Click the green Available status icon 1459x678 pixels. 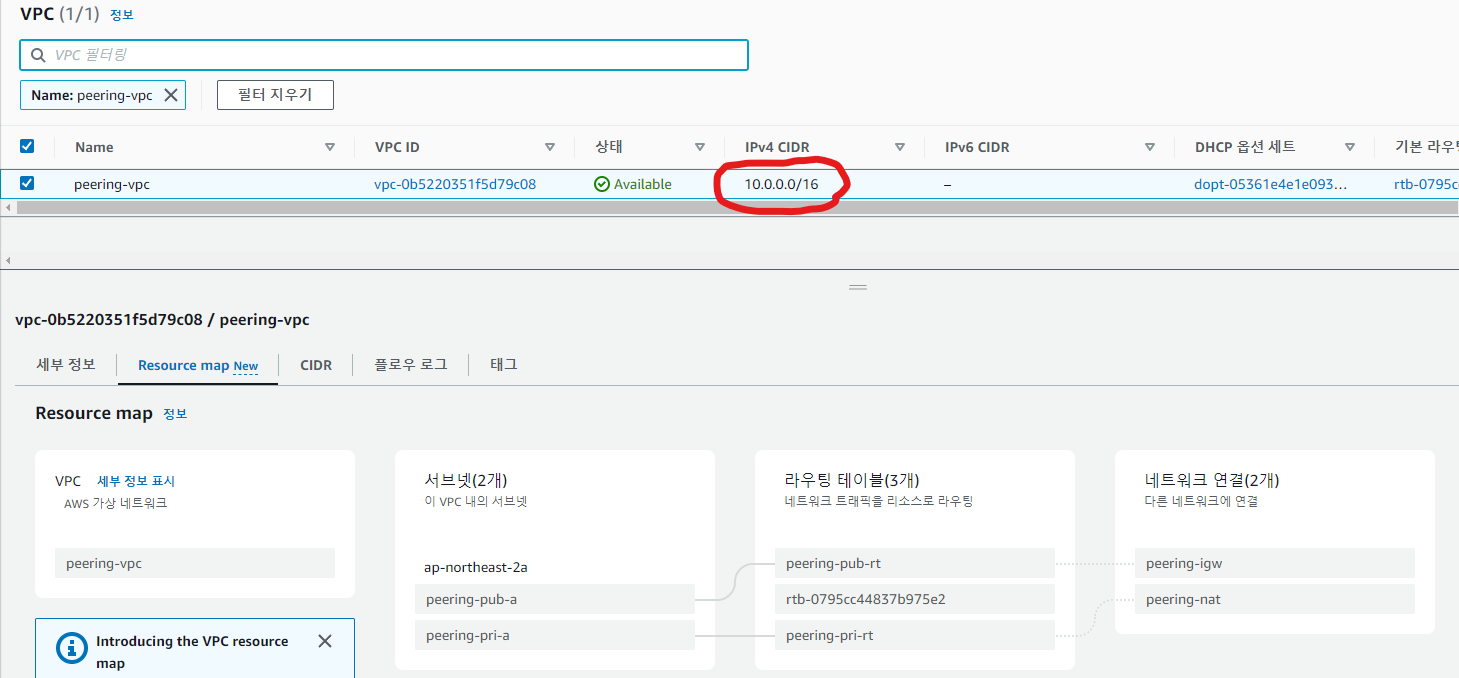(601, 184)
